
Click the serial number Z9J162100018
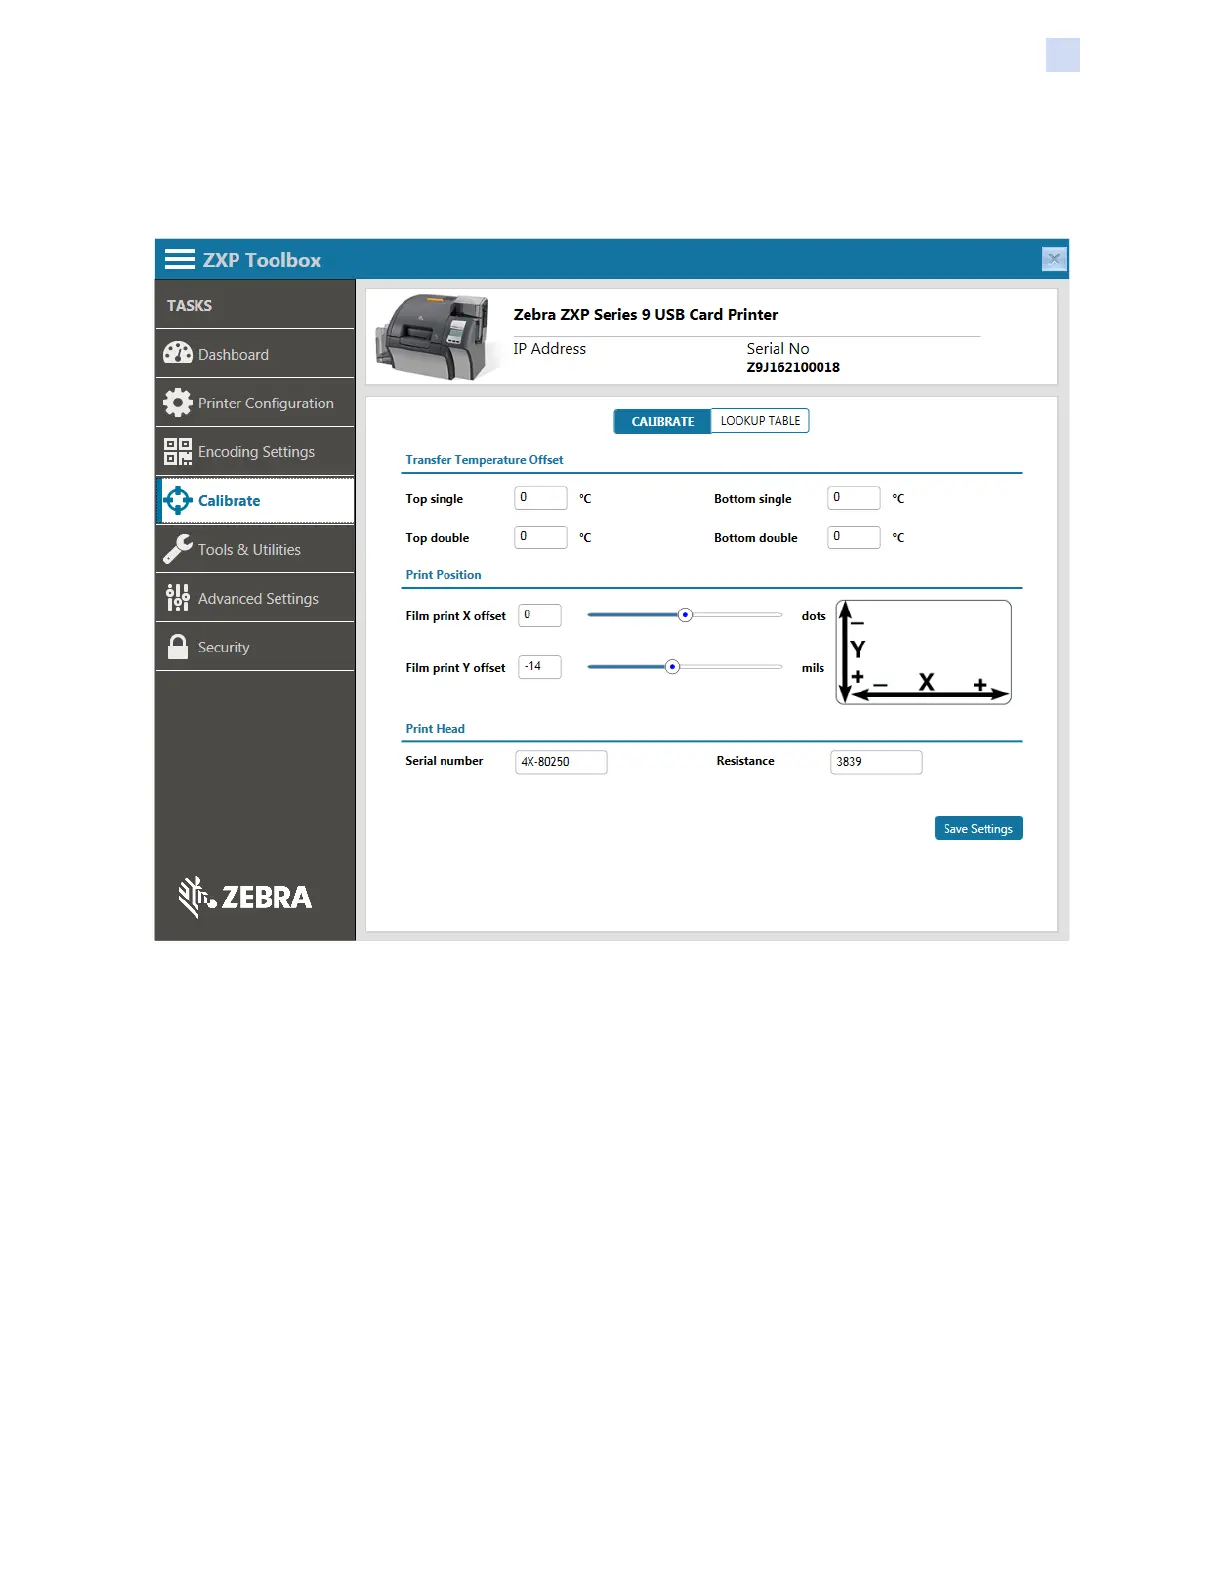[x=793, y=367]
